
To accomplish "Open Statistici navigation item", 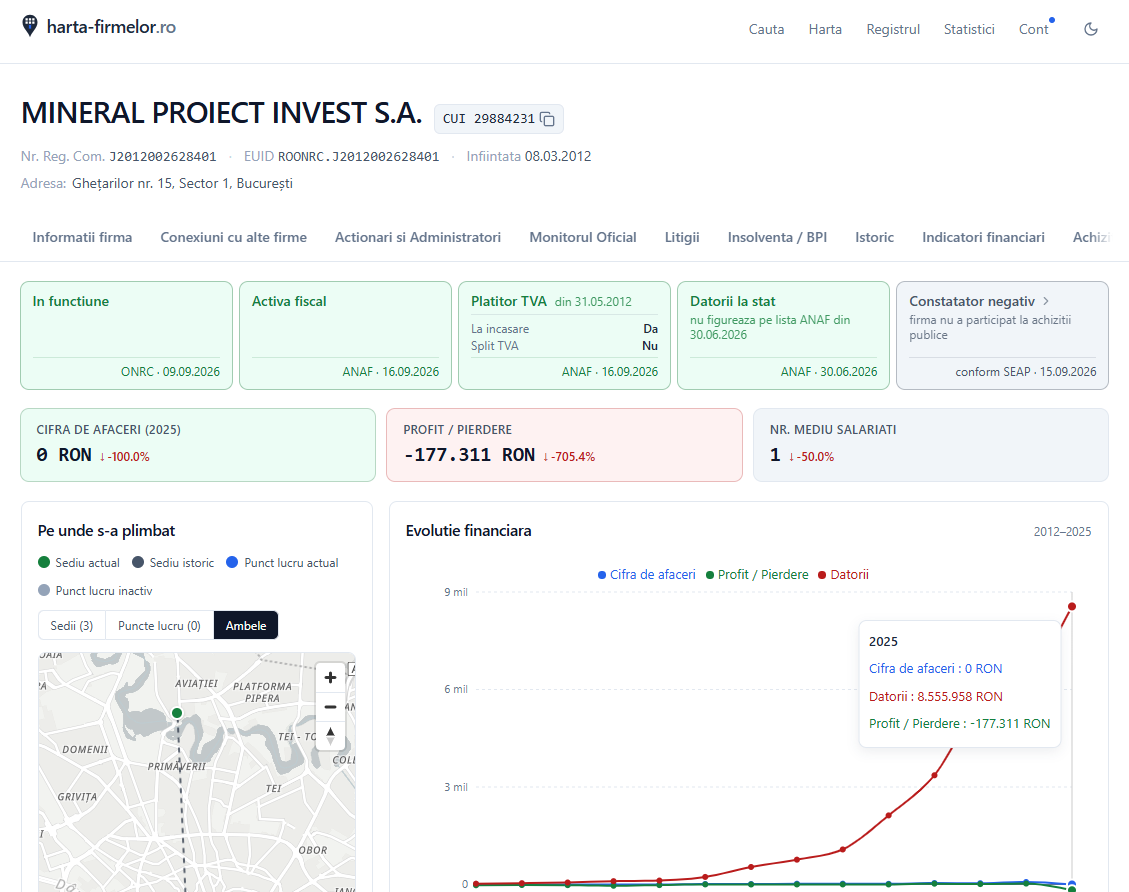I will (969, 30).
